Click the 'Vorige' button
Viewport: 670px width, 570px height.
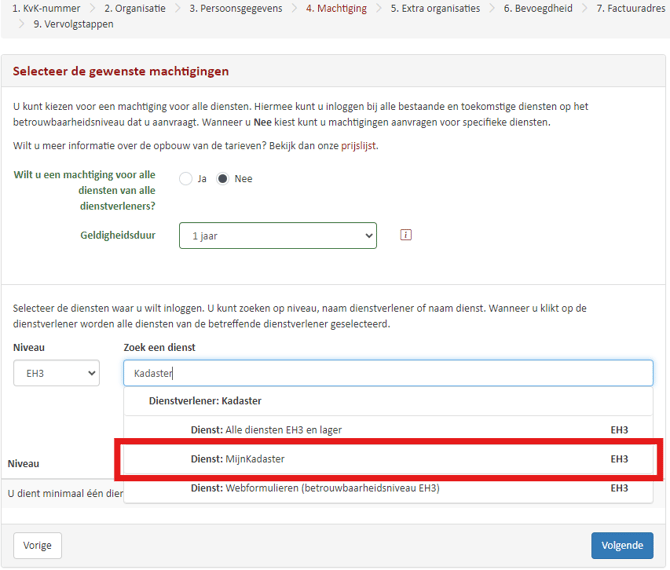tap(37, 545)
